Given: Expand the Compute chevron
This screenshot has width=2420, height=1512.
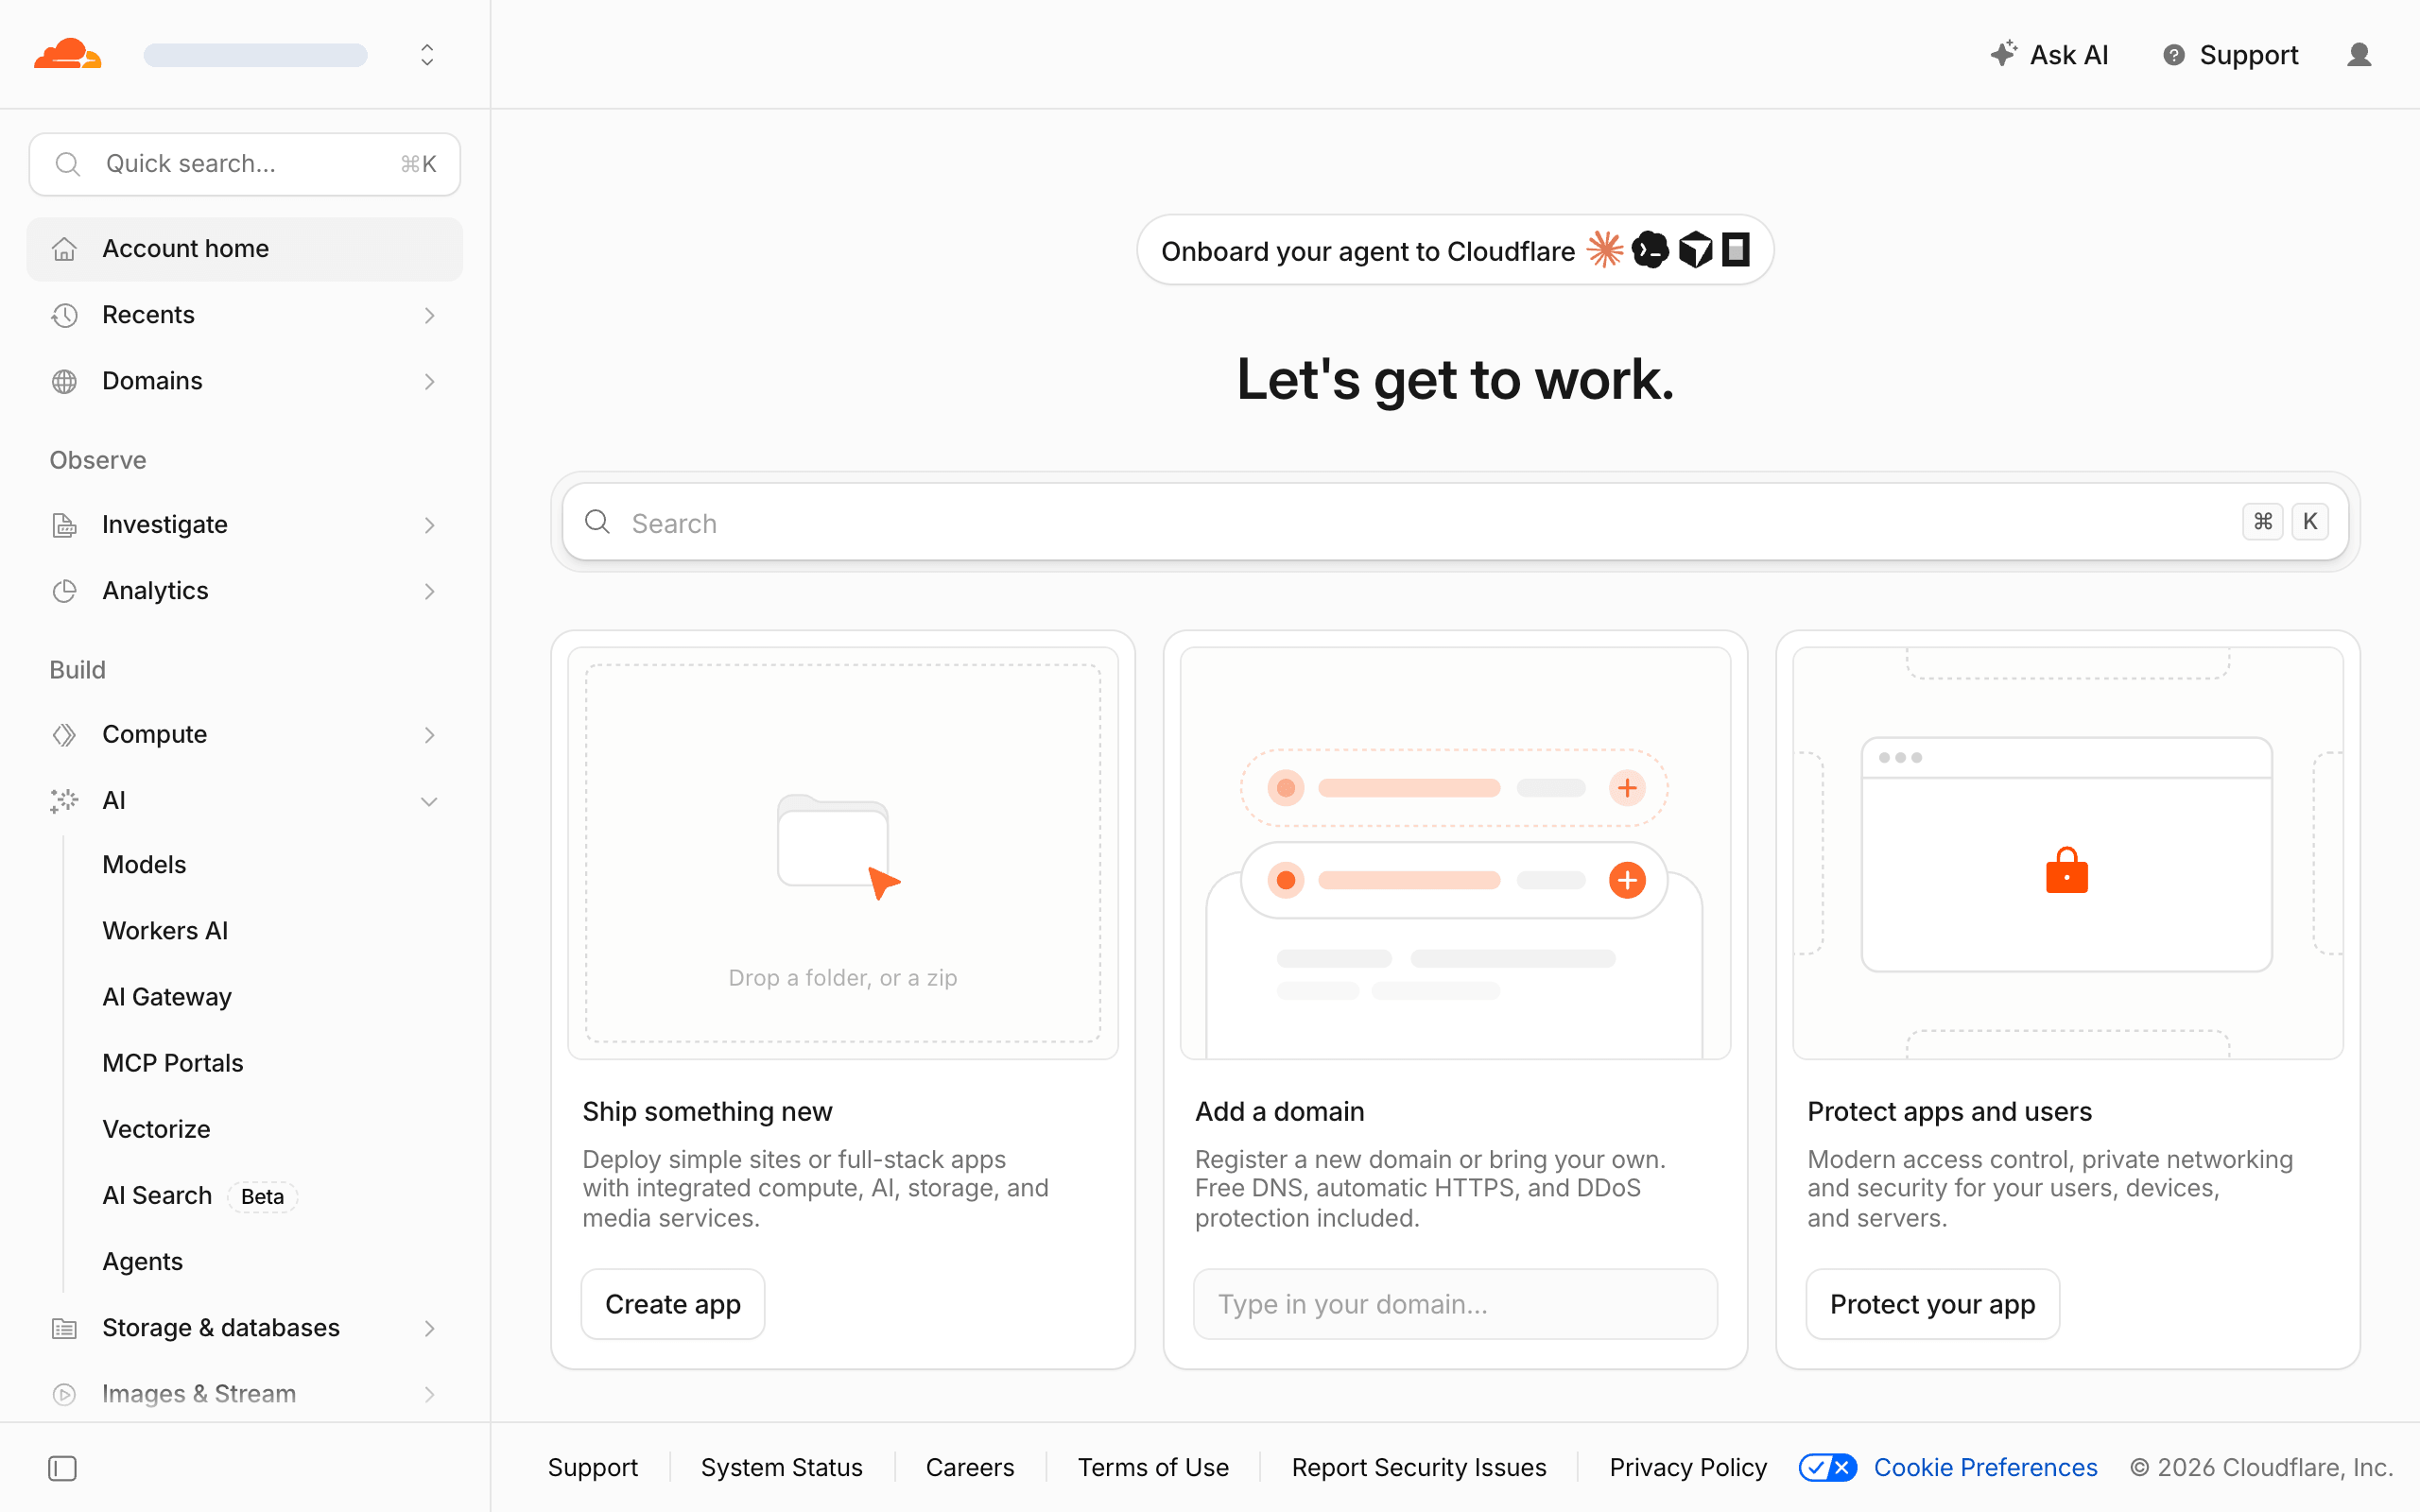Looking at the screenshot, I should (x=429, y=735).
